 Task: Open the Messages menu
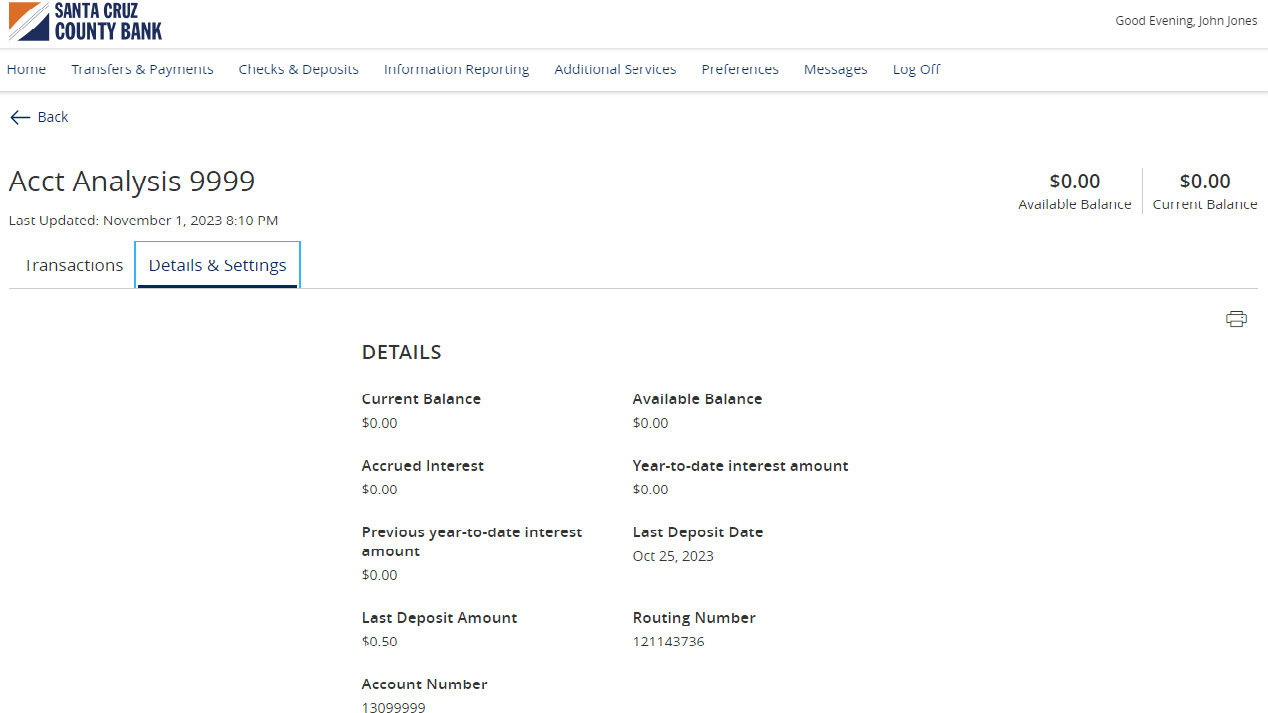tap(835, 69)
